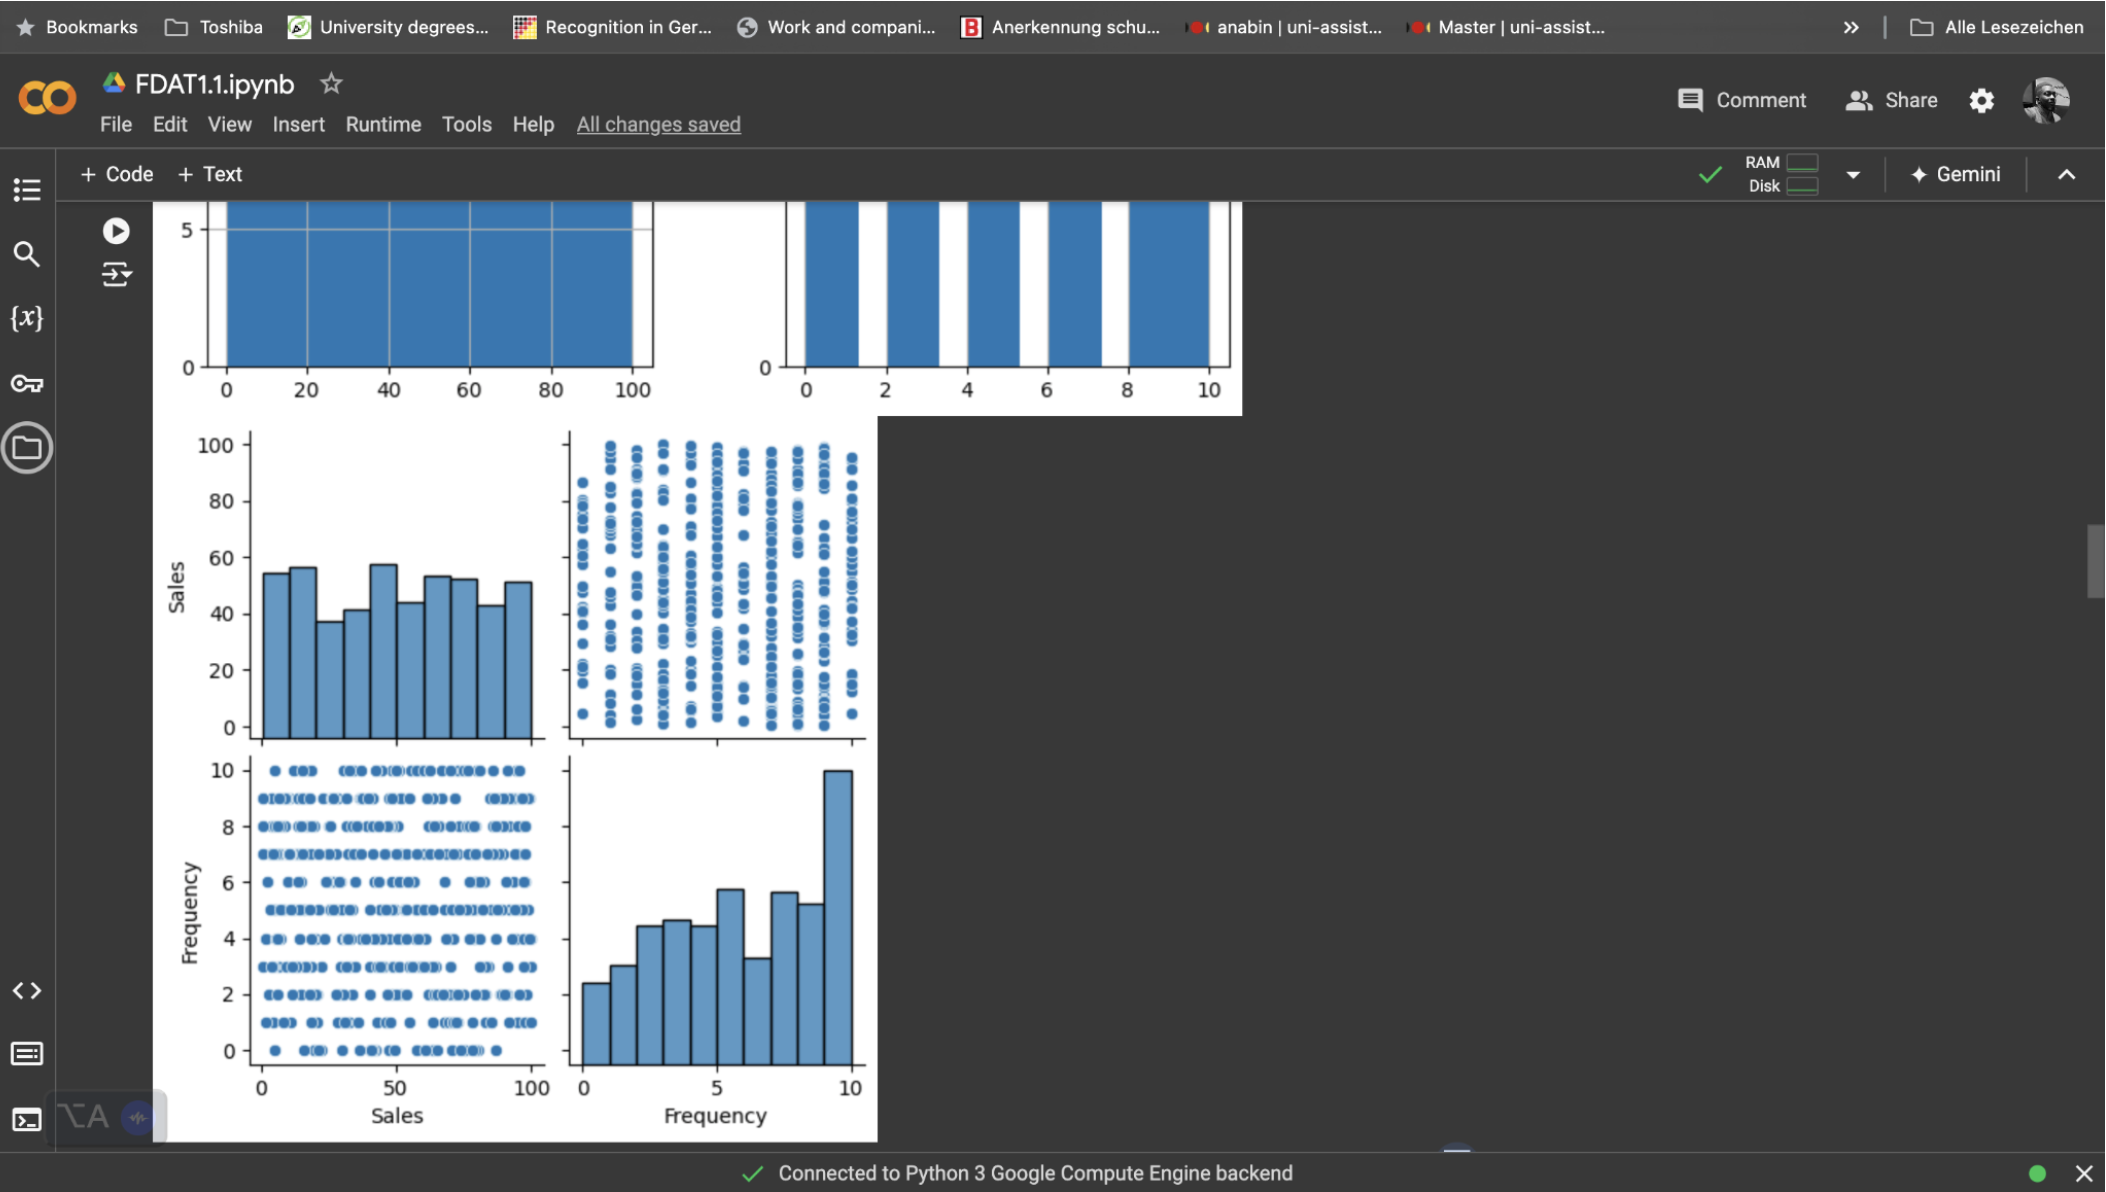Open the files folder panel
The image size is (2106, 1192).
[27, 448]
